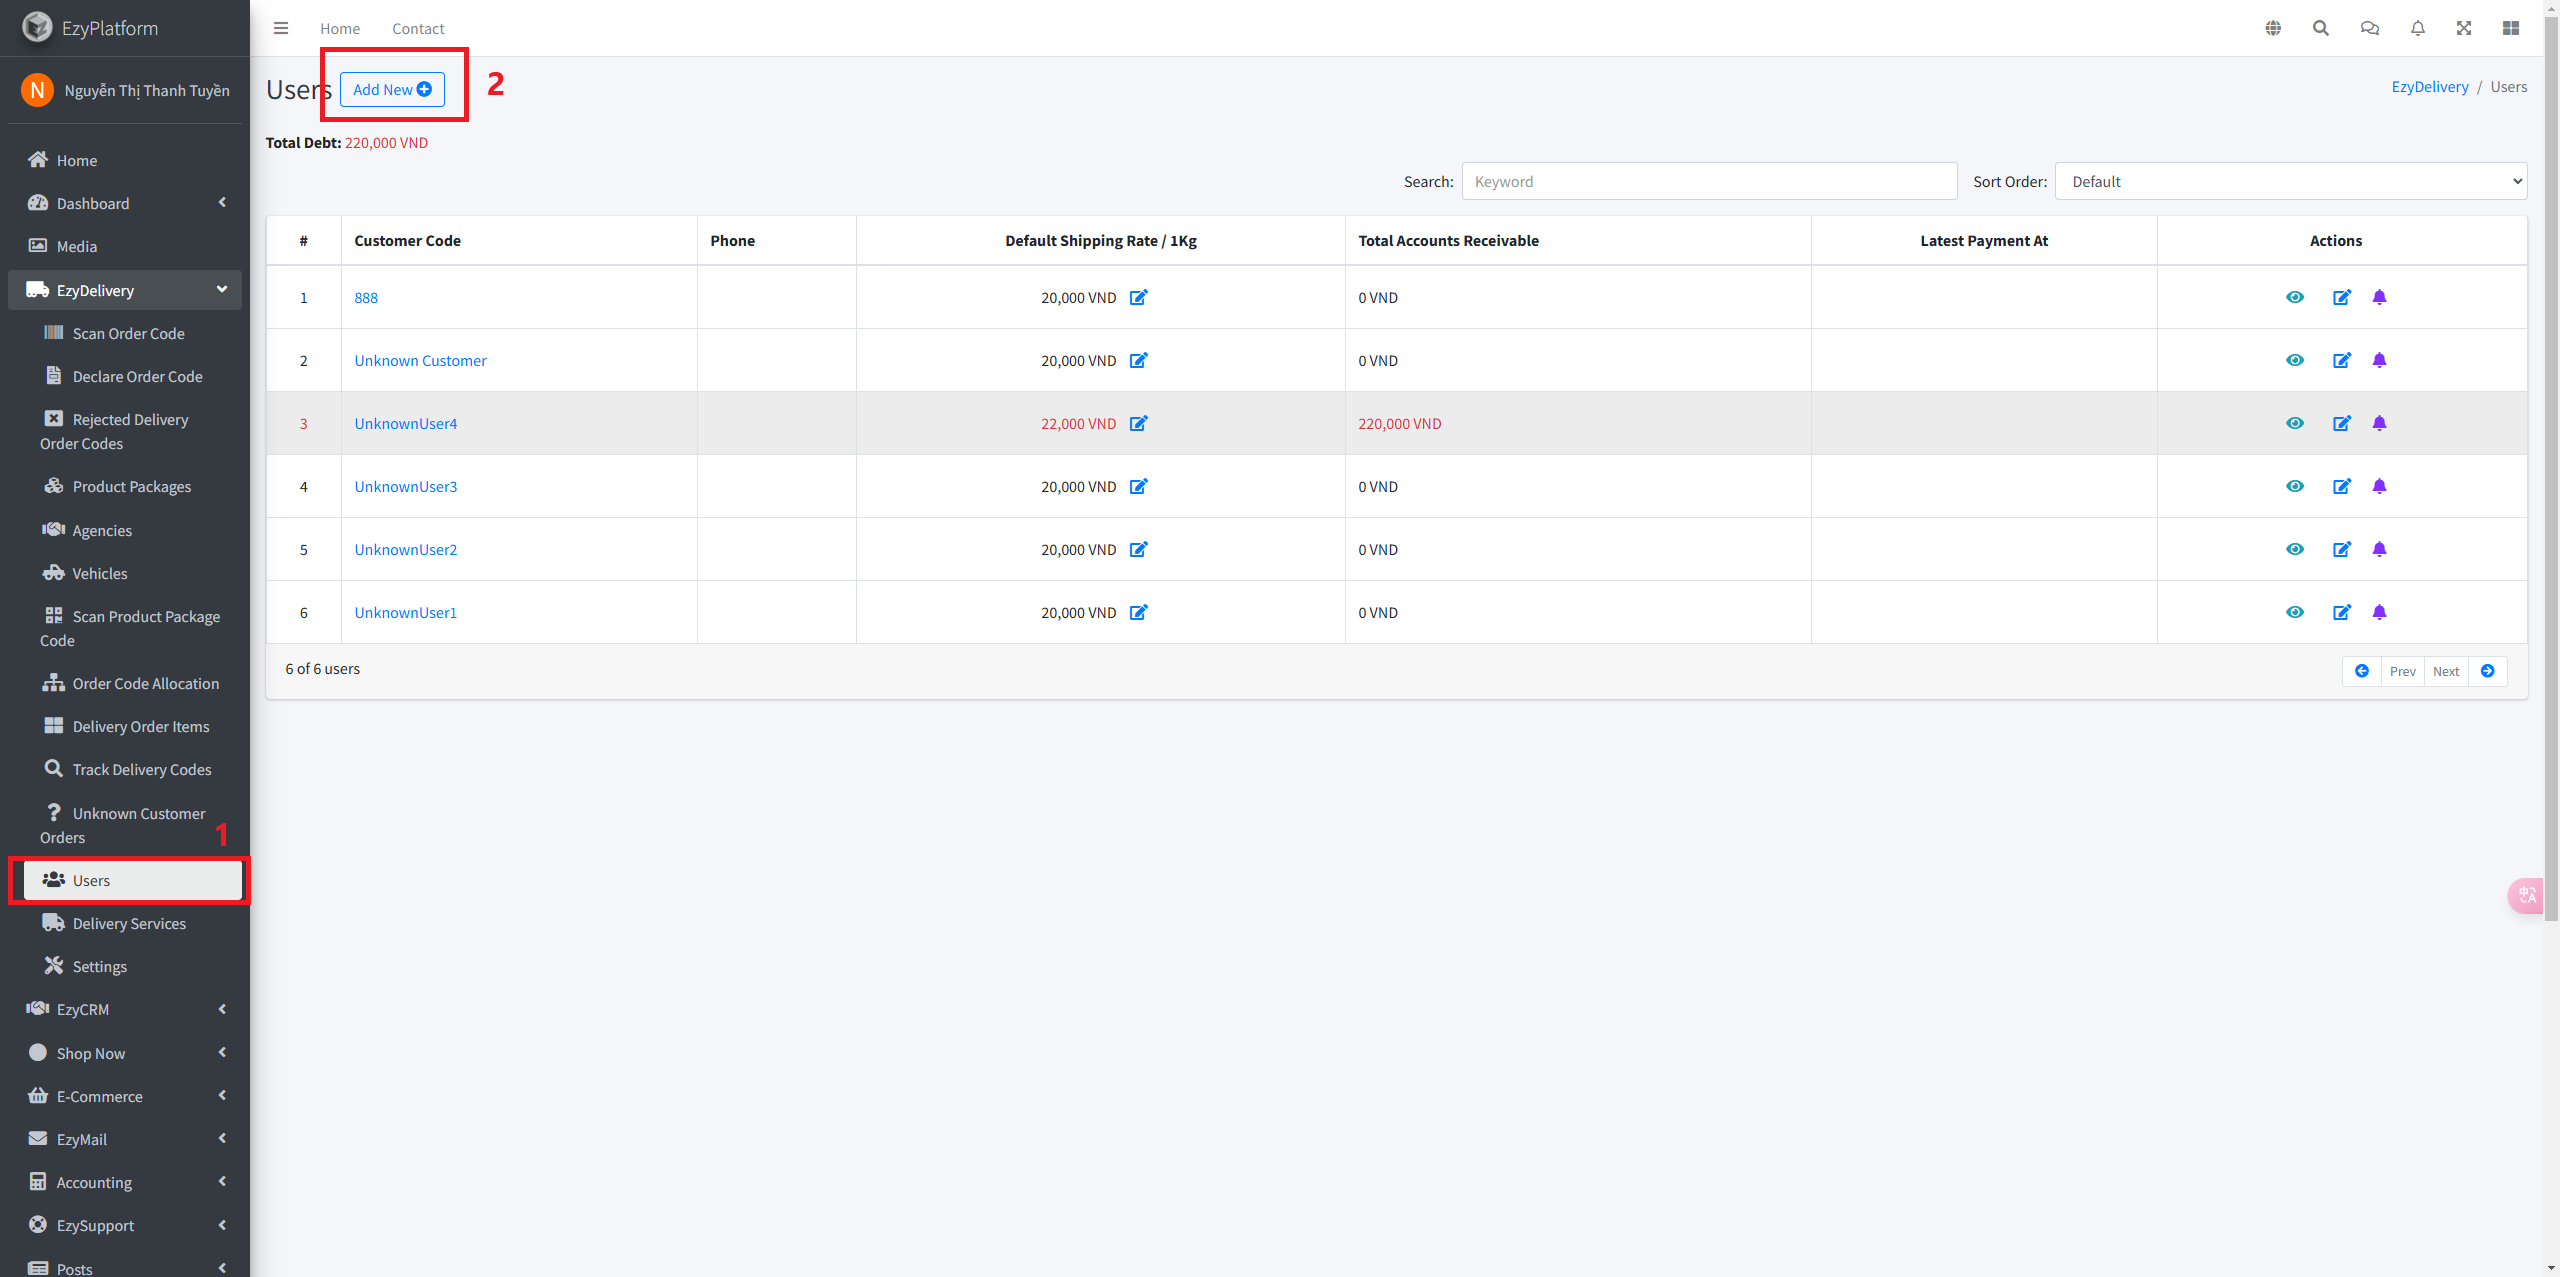The height and width of the screenshot is (1277, 2560).
Task: Edit UnknownUser1 in Actions column
Action: click(2342, 612)
